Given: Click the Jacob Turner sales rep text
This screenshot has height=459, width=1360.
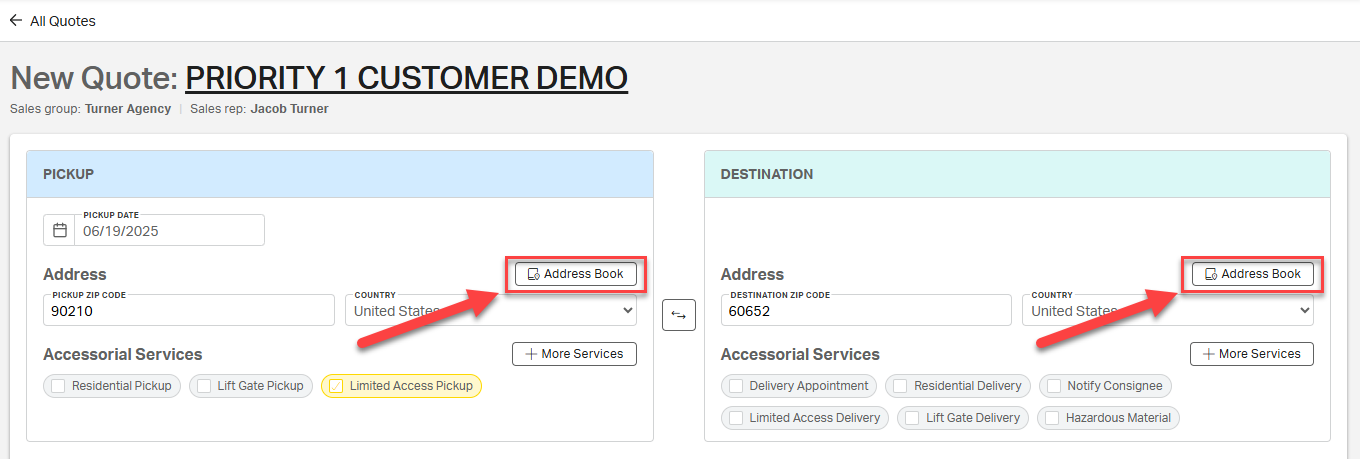Looking at the screenshot, I should point(289,109).
